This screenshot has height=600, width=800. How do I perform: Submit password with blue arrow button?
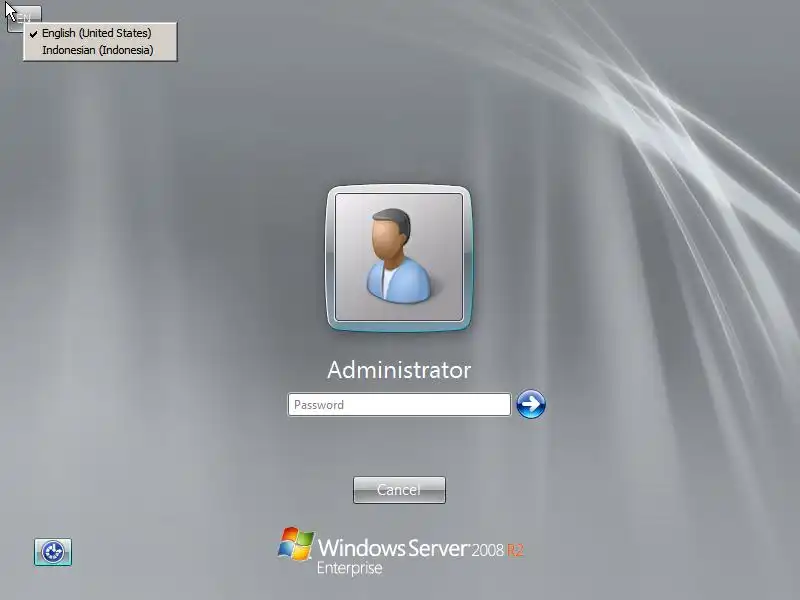pyautogui.click(x=531, y=404)
